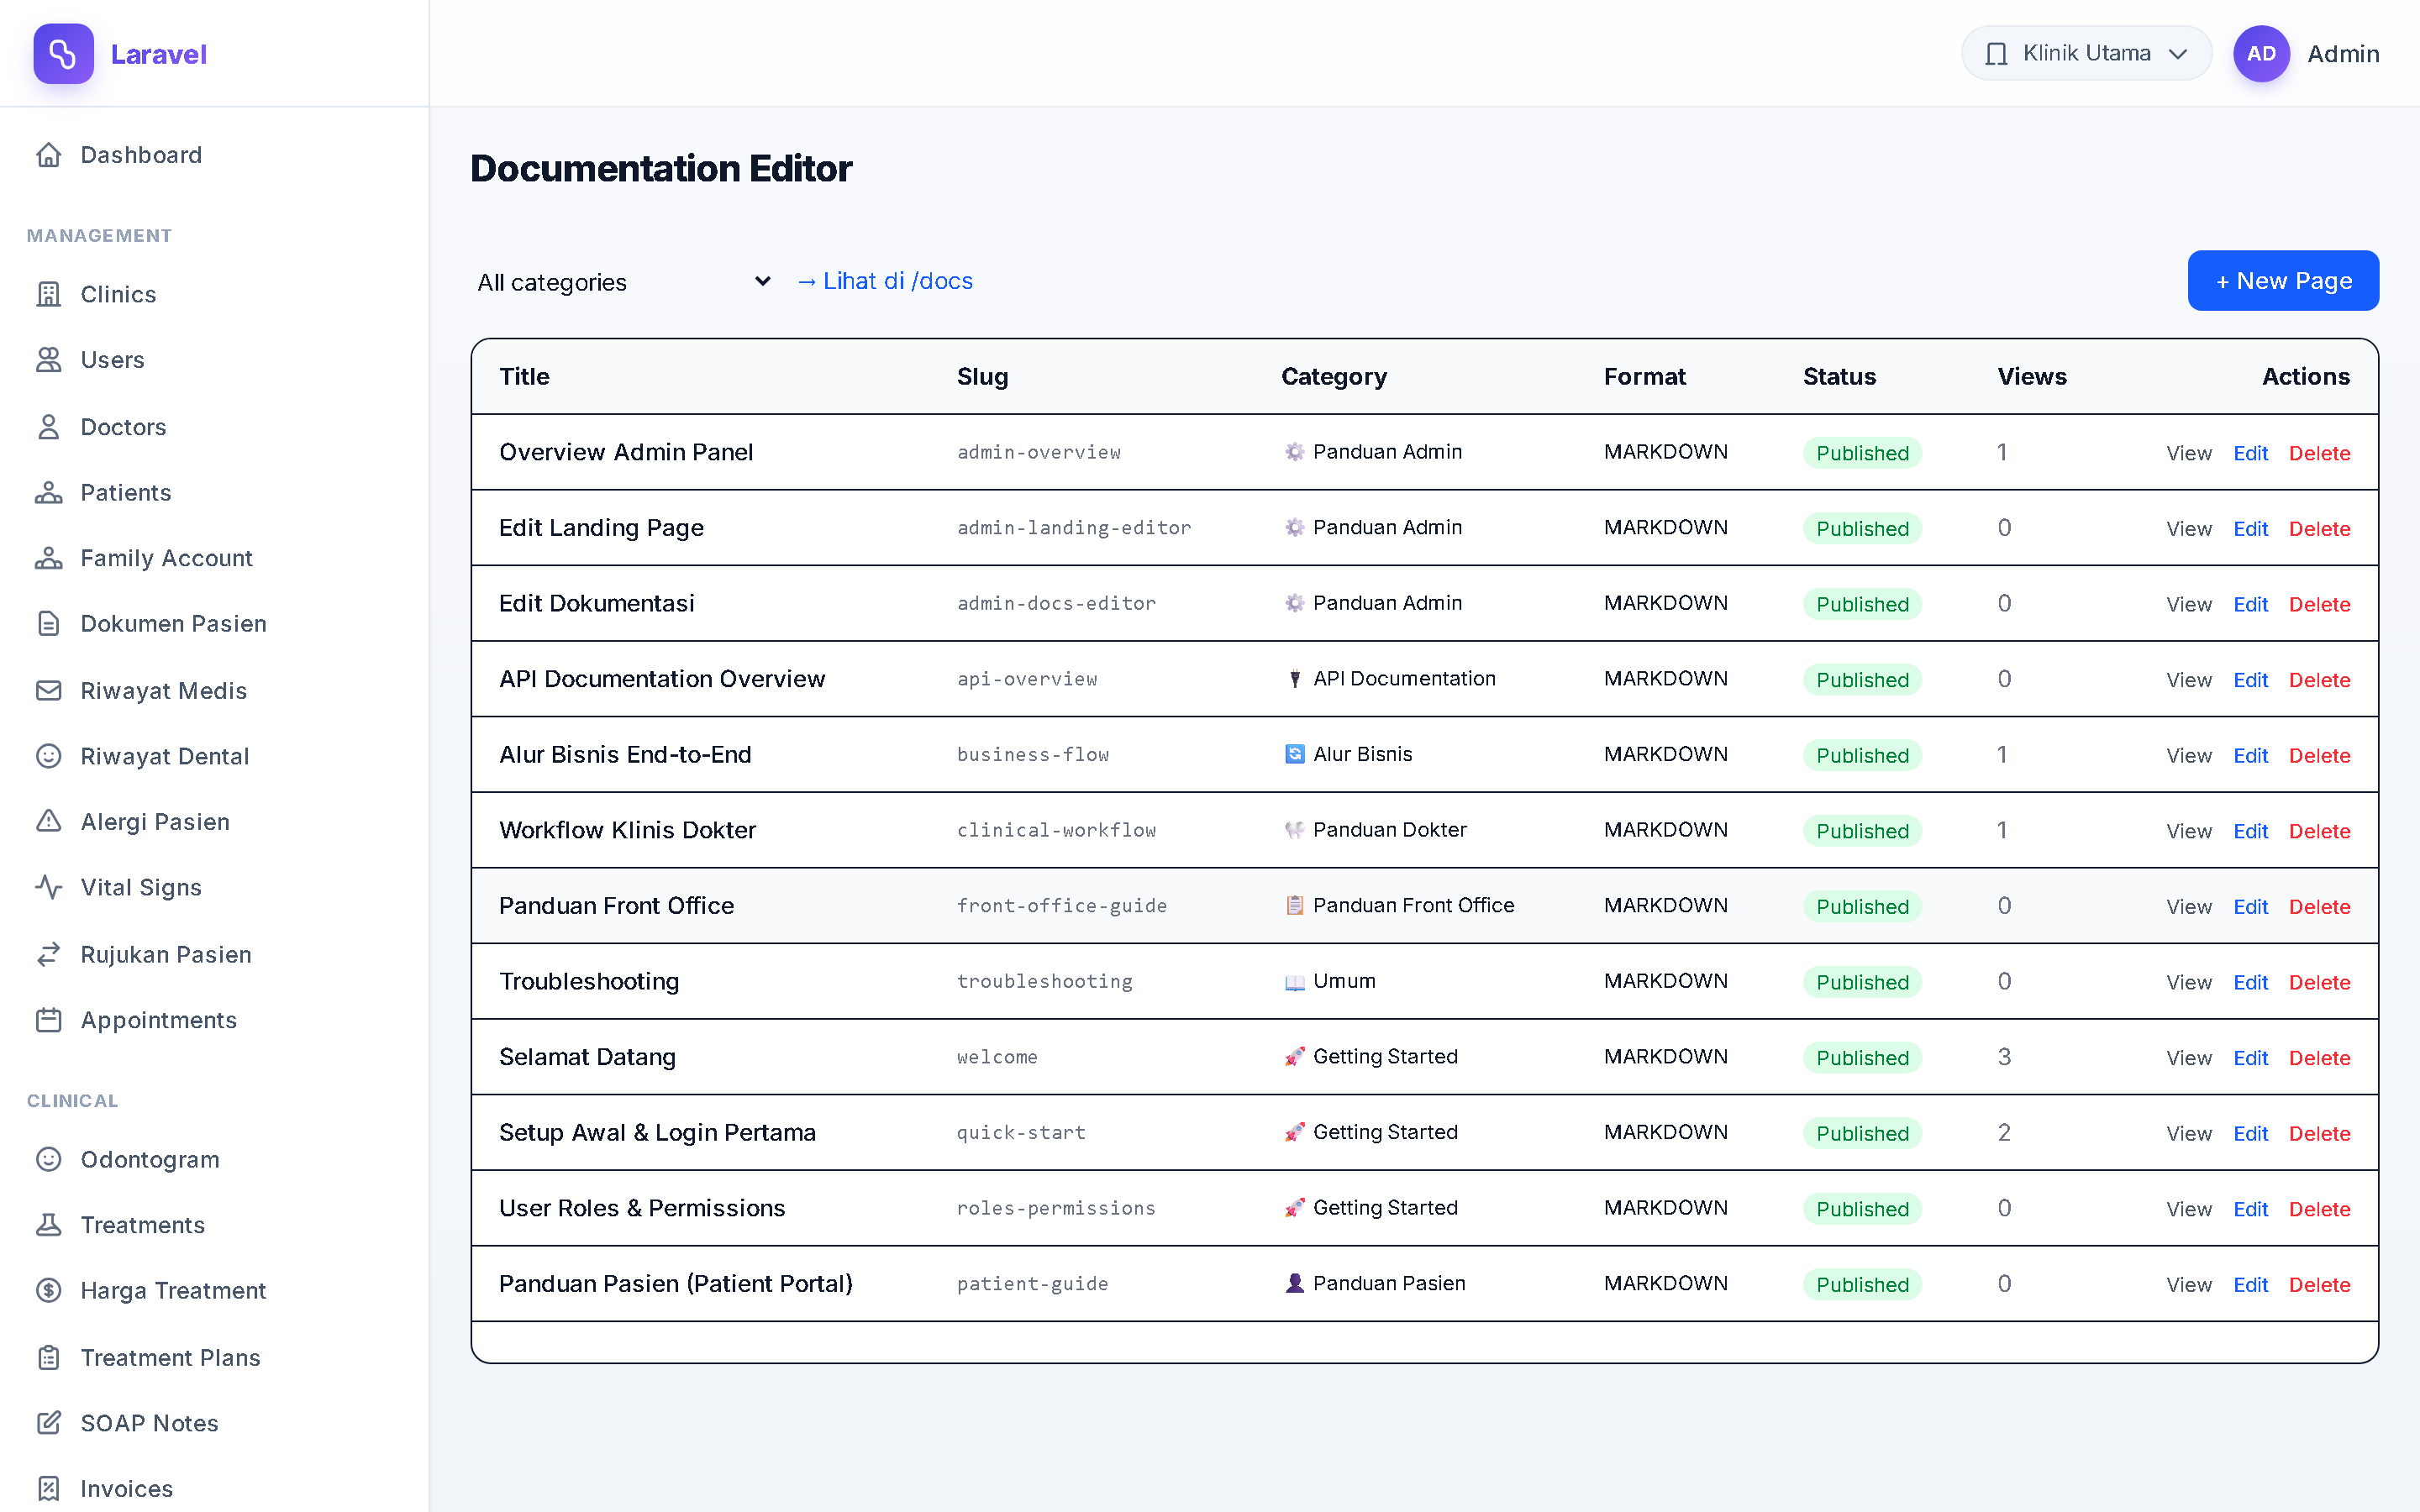The image size is (2420, 1512).
Task: Click the Dokumen Pasien file icon
Action: (49, 624)
